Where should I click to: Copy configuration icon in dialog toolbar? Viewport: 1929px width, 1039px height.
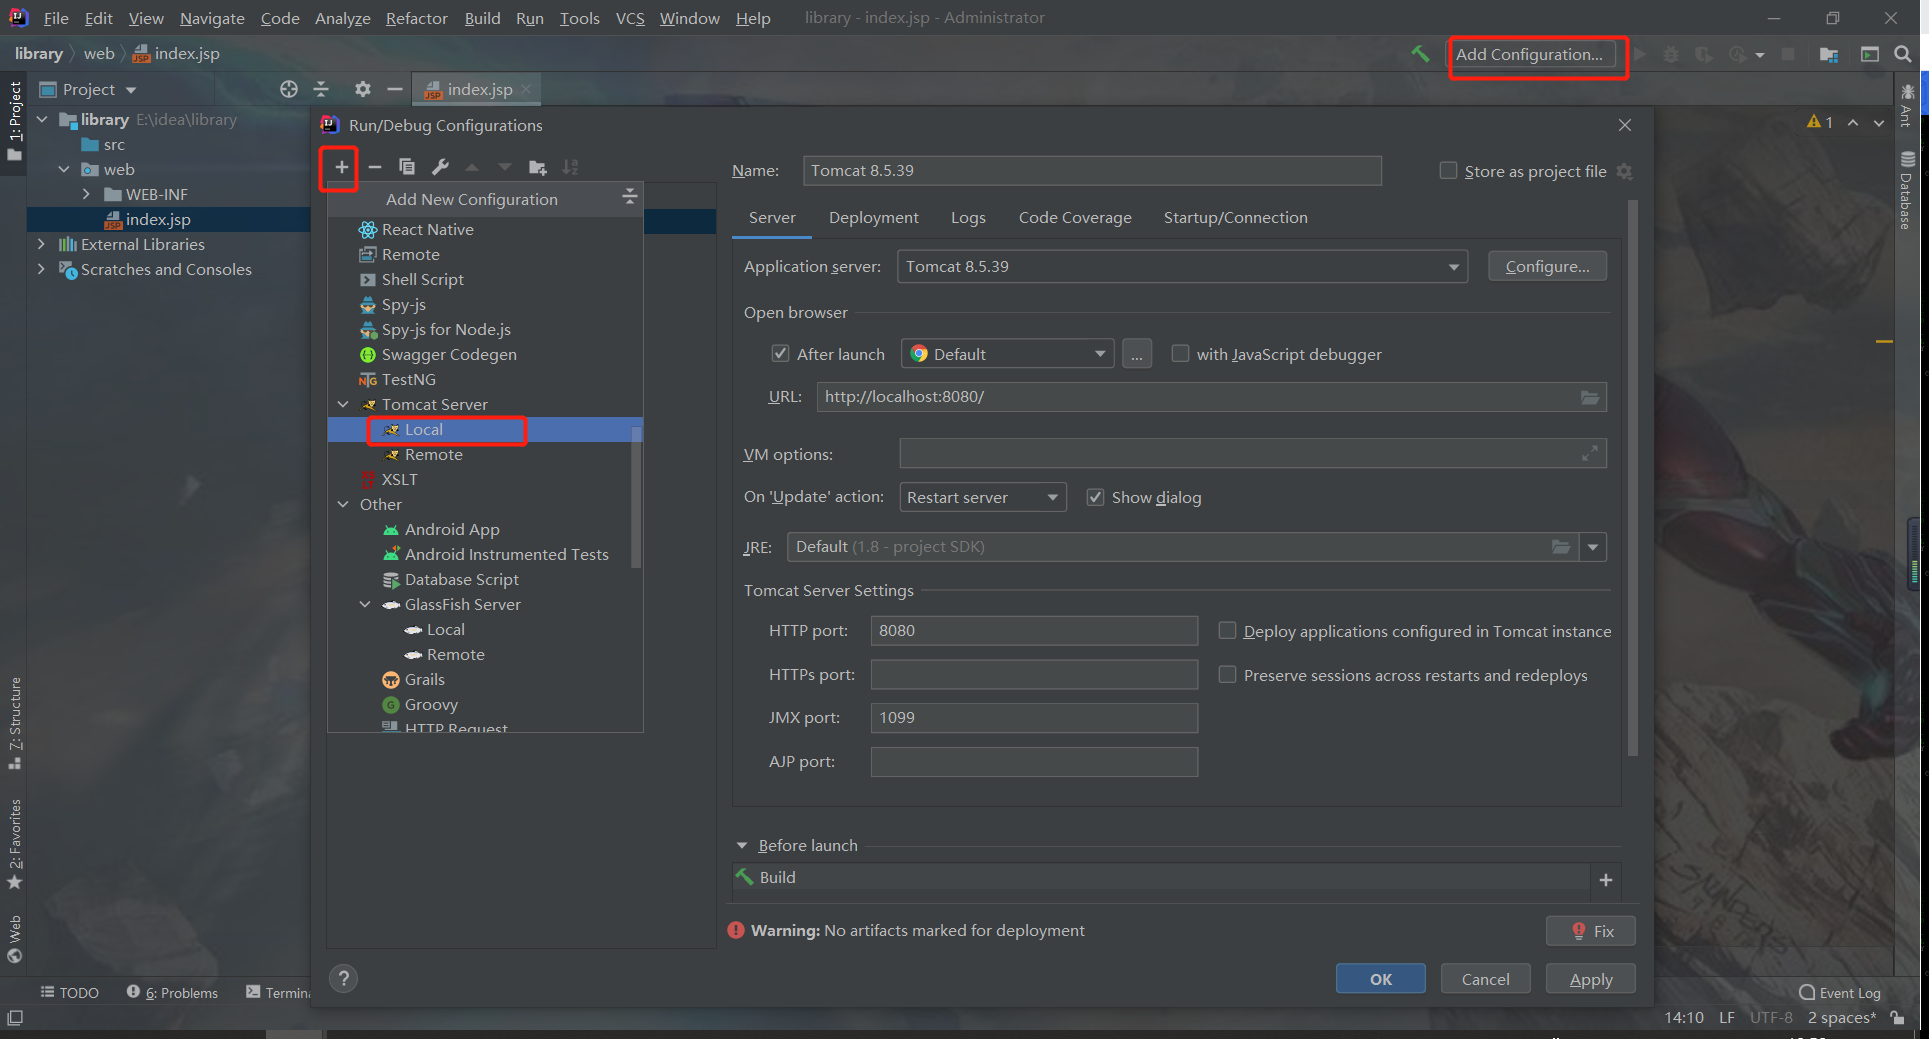407,167
